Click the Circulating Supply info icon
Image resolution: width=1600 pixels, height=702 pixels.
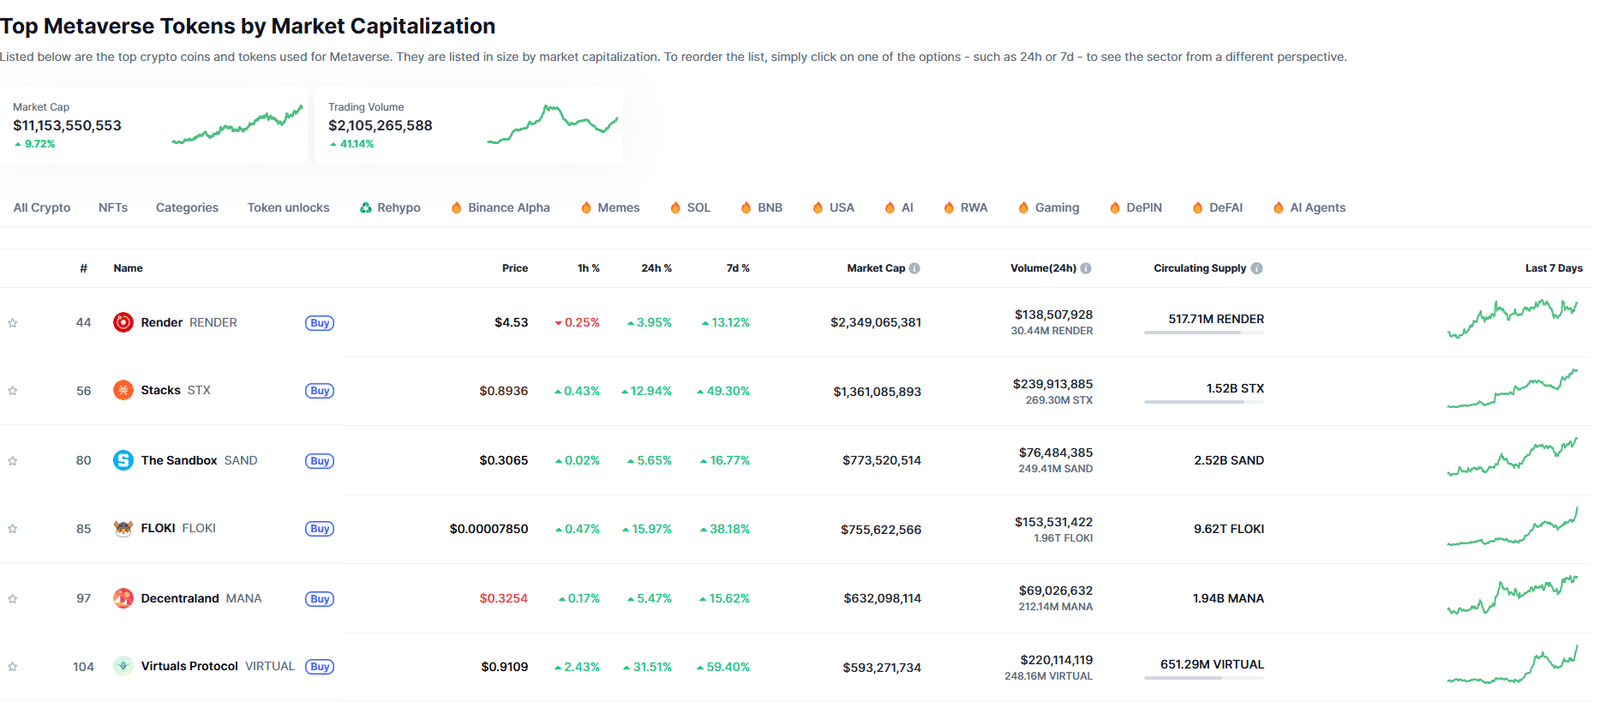click(1257, 268)
